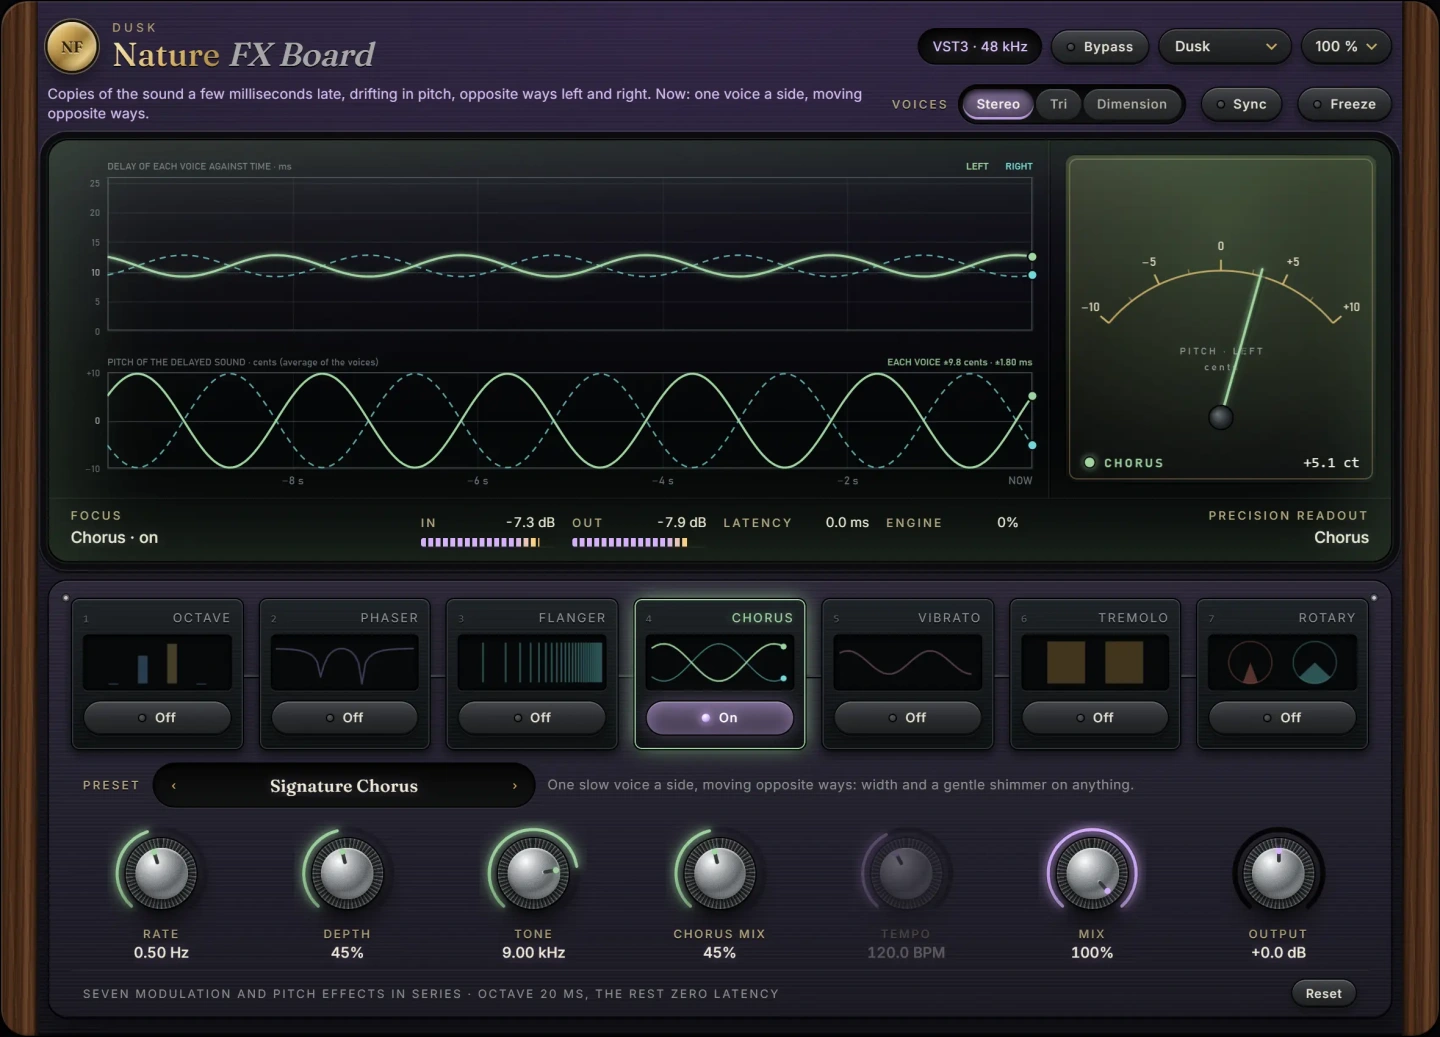Toggle the Freeze button

click(x=1344, y=104)
